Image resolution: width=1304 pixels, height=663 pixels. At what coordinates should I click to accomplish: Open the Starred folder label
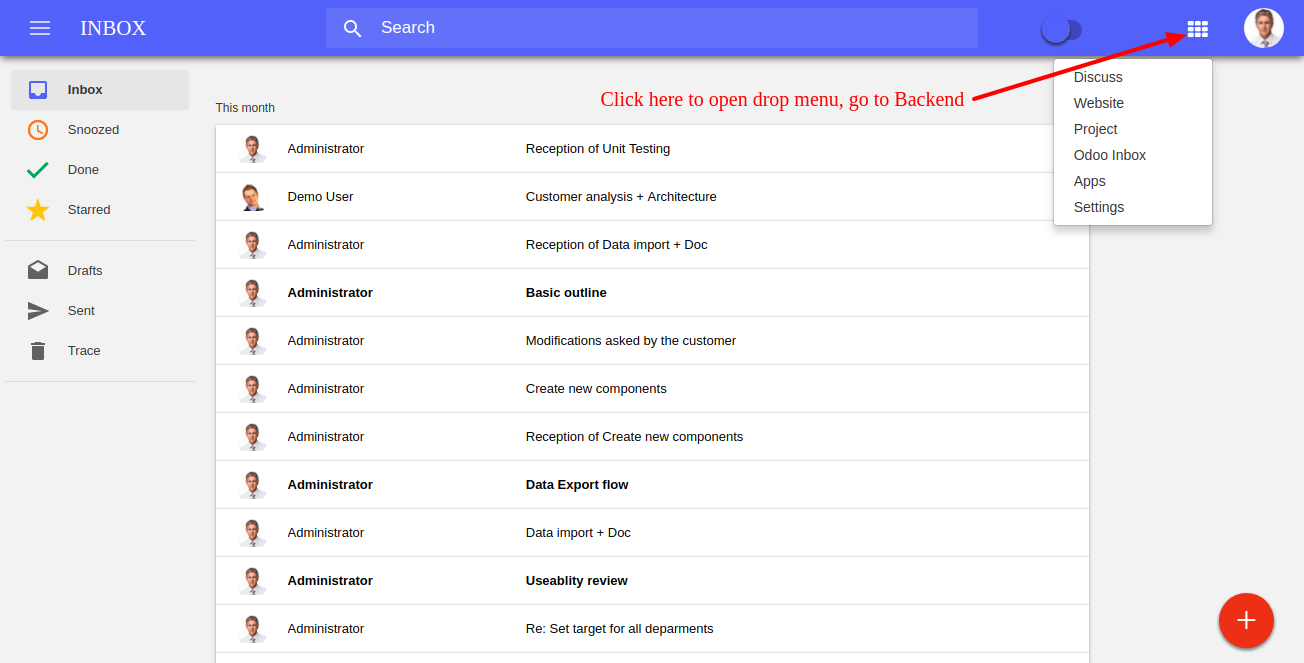89,210
